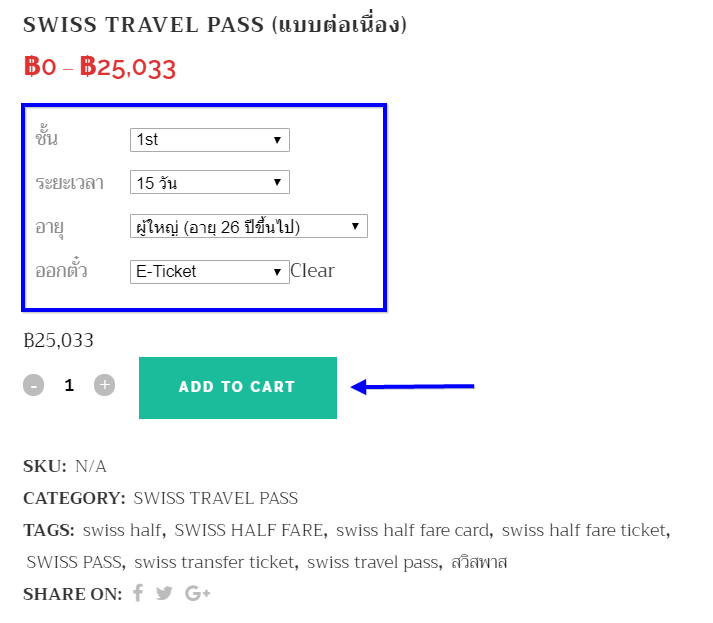Image resolution: width=713 pixels, height=623 pixels.
Task: Decrease quantity with the minus button
Action: pos(34,385)
